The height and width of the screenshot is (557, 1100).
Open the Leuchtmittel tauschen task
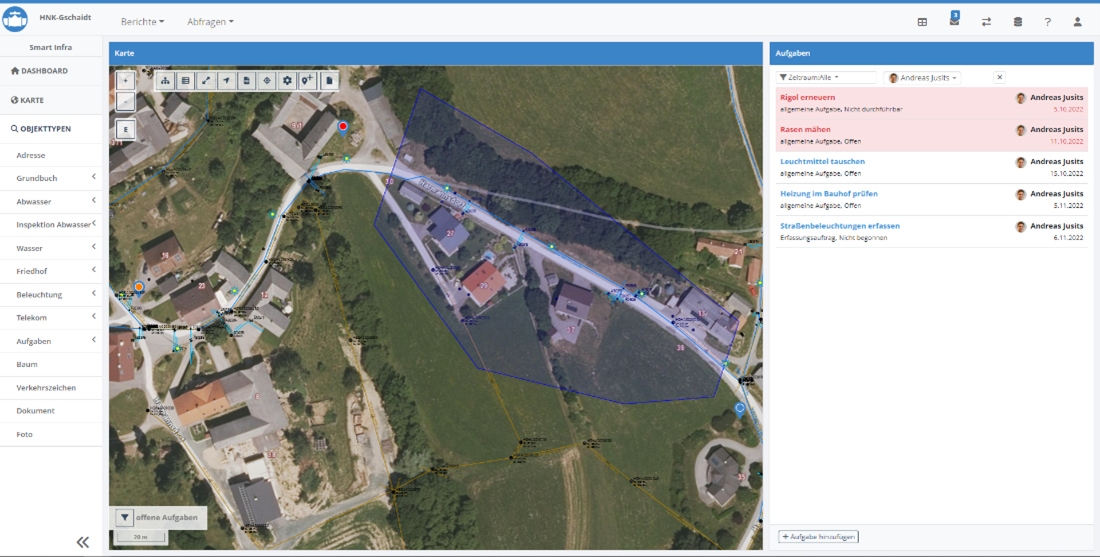click(x=822, y=161)
